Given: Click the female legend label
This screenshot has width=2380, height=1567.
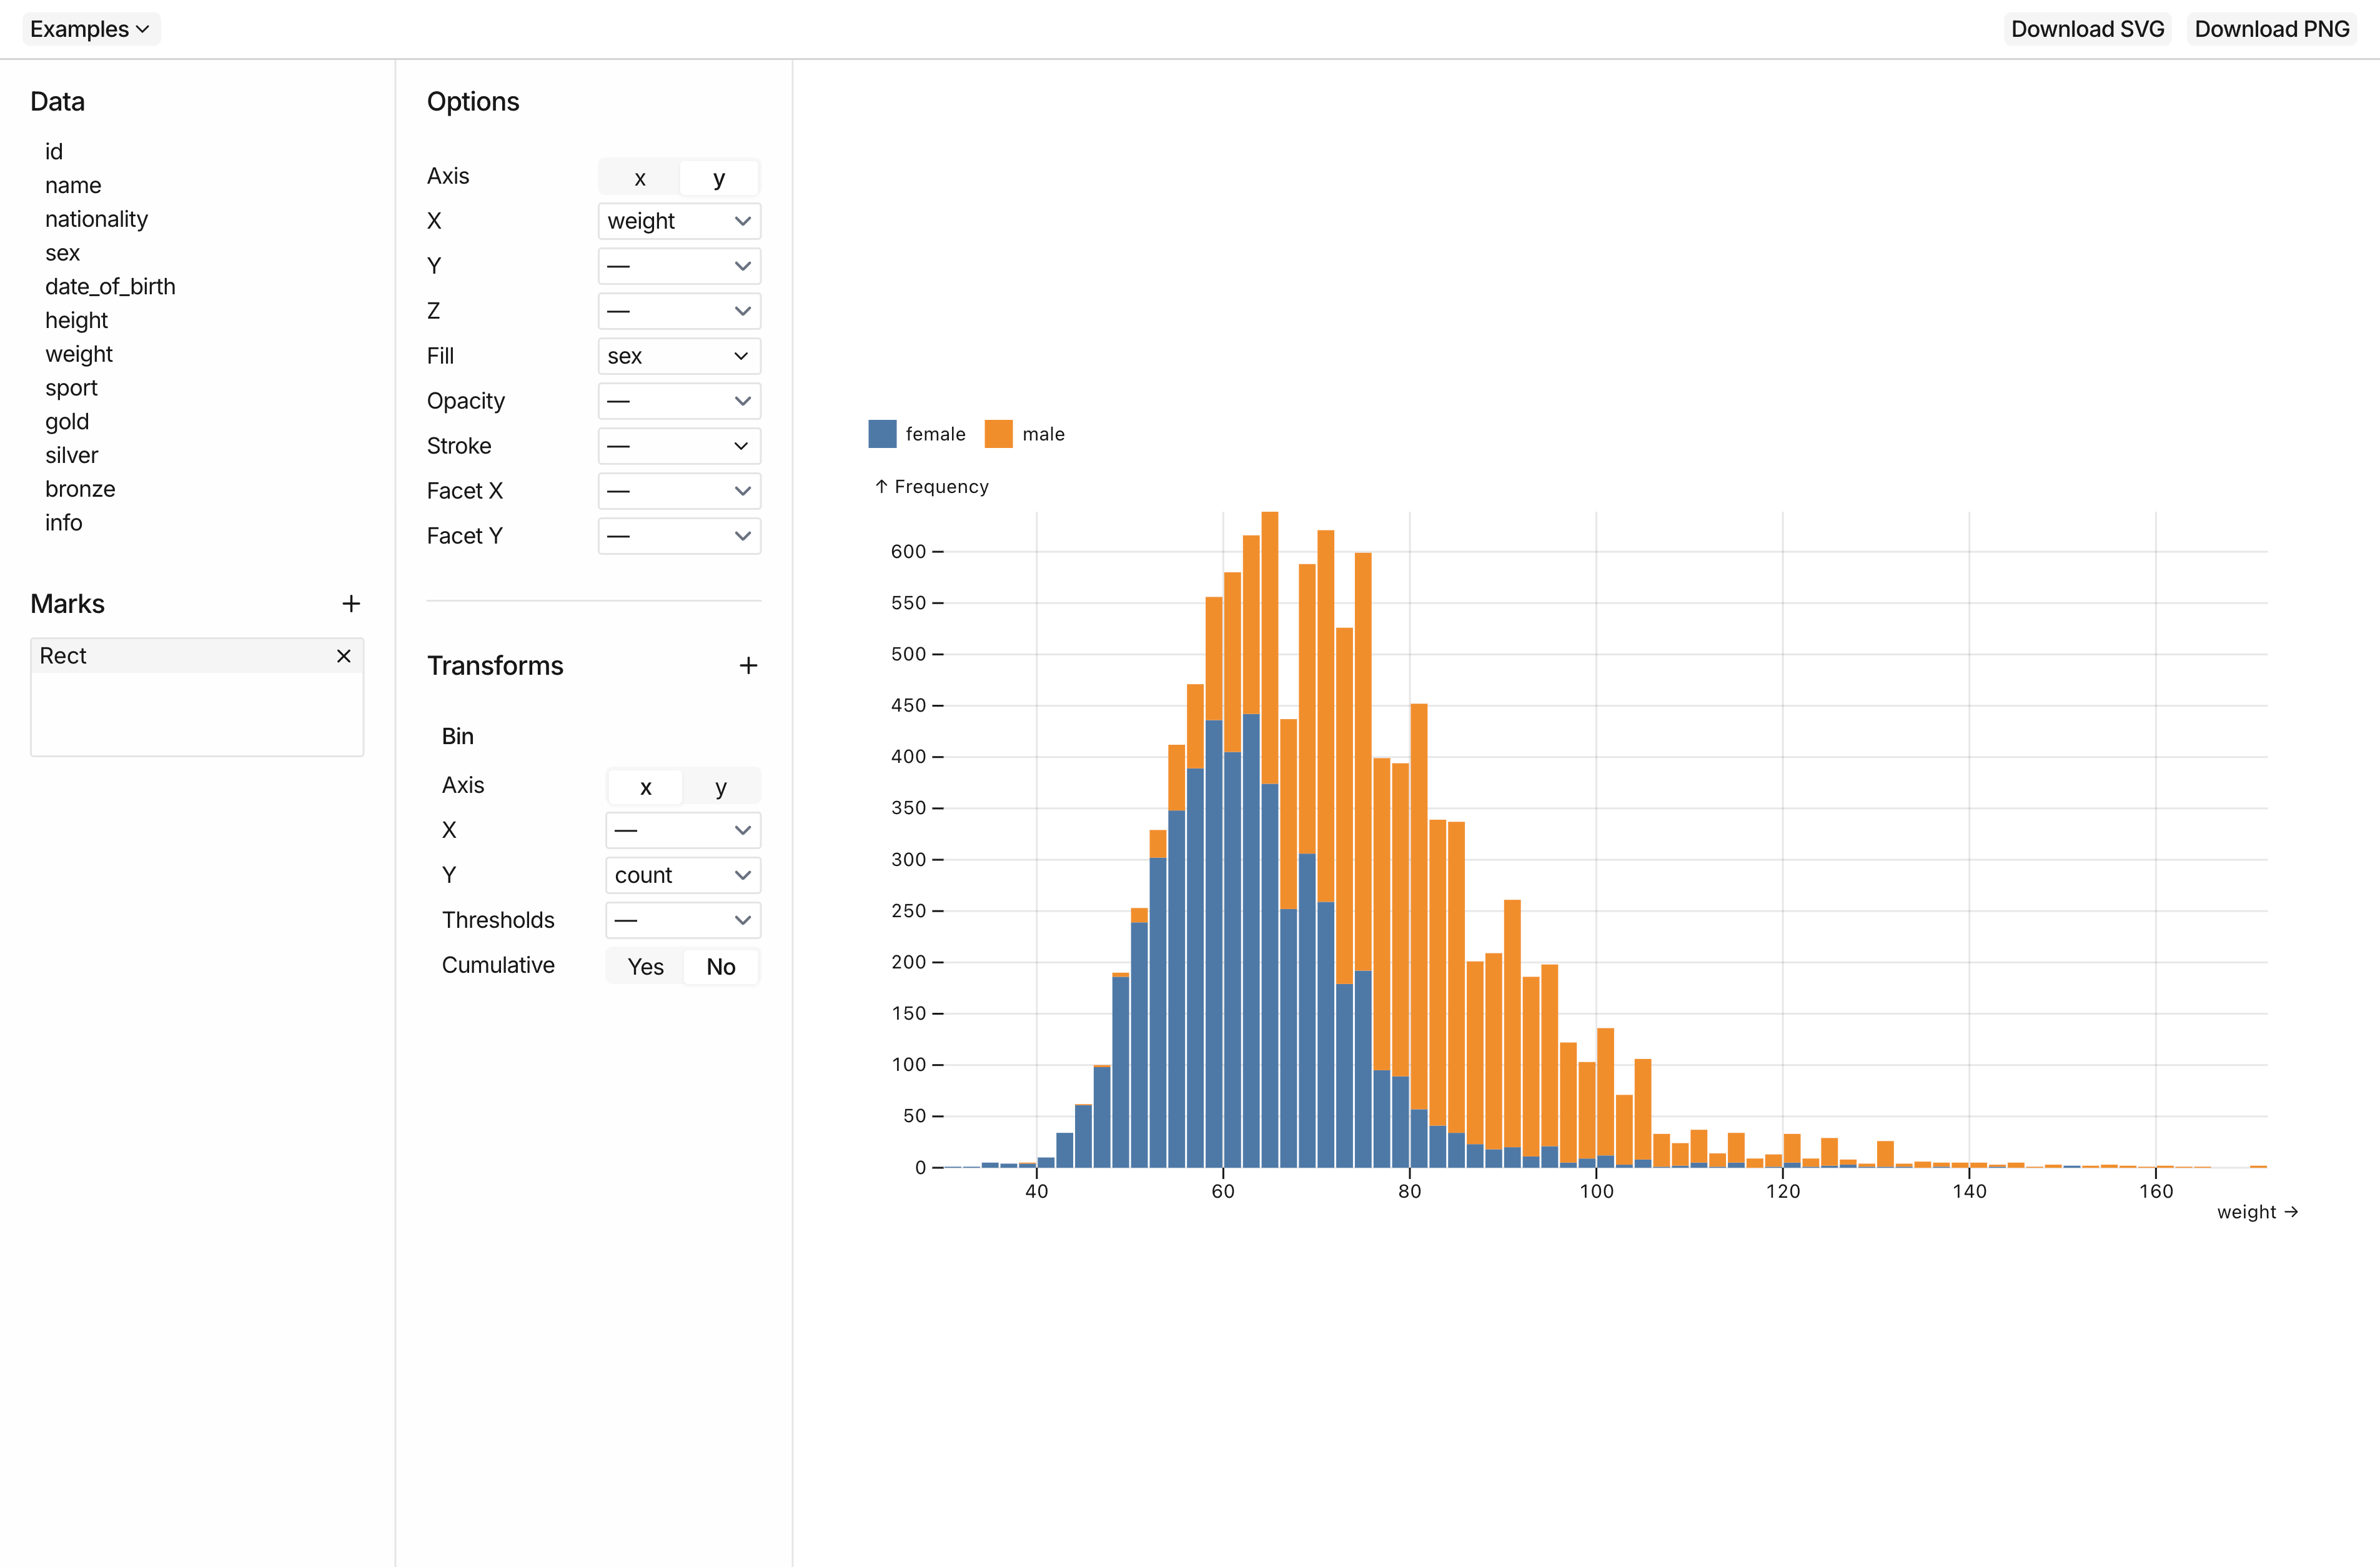Looking at the screenshot, I should (936, 434).
